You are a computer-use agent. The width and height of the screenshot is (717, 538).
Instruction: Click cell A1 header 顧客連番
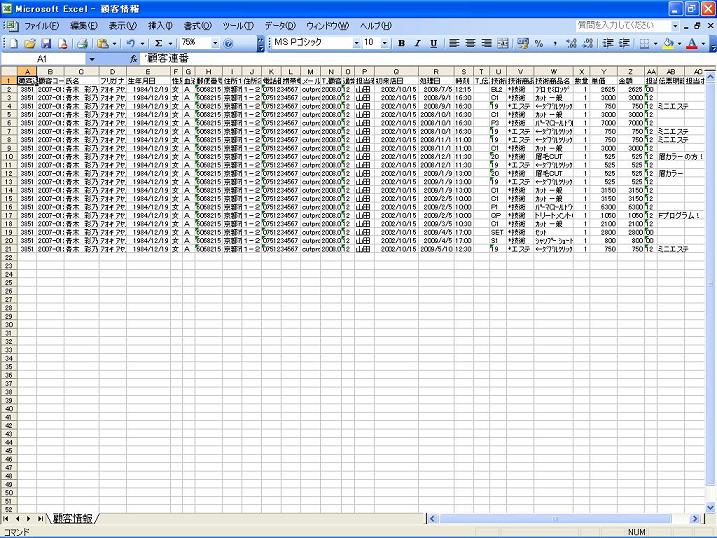[27, 80]
